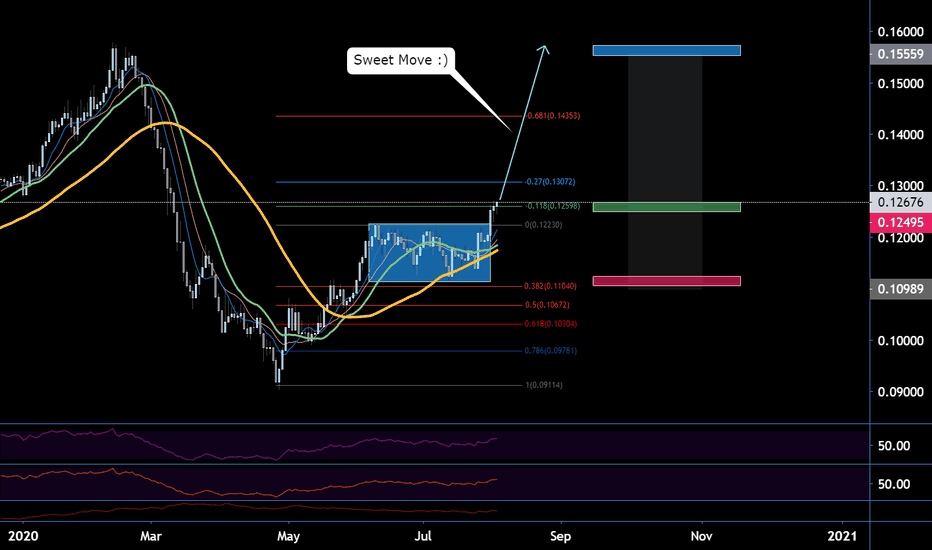The width and height of the screenshot is (932, 550).
Task: Click the Sep time axis label
Action: [x=561, y=536]
